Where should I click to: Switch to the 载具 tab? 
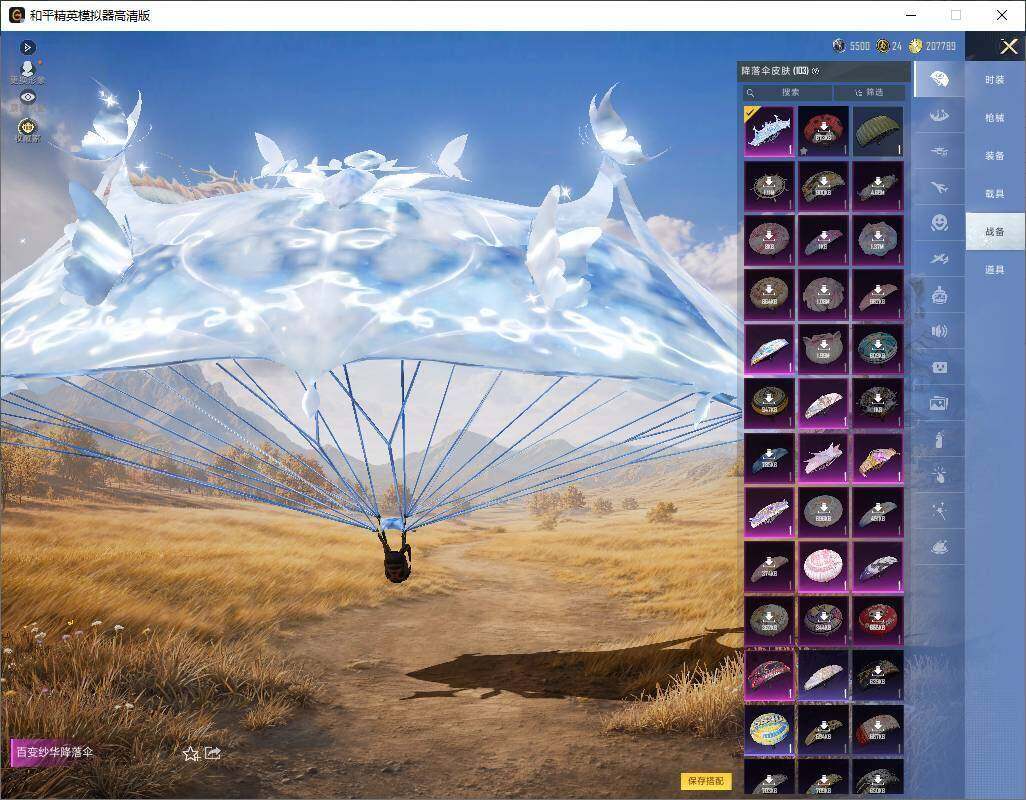coord(995,194)
